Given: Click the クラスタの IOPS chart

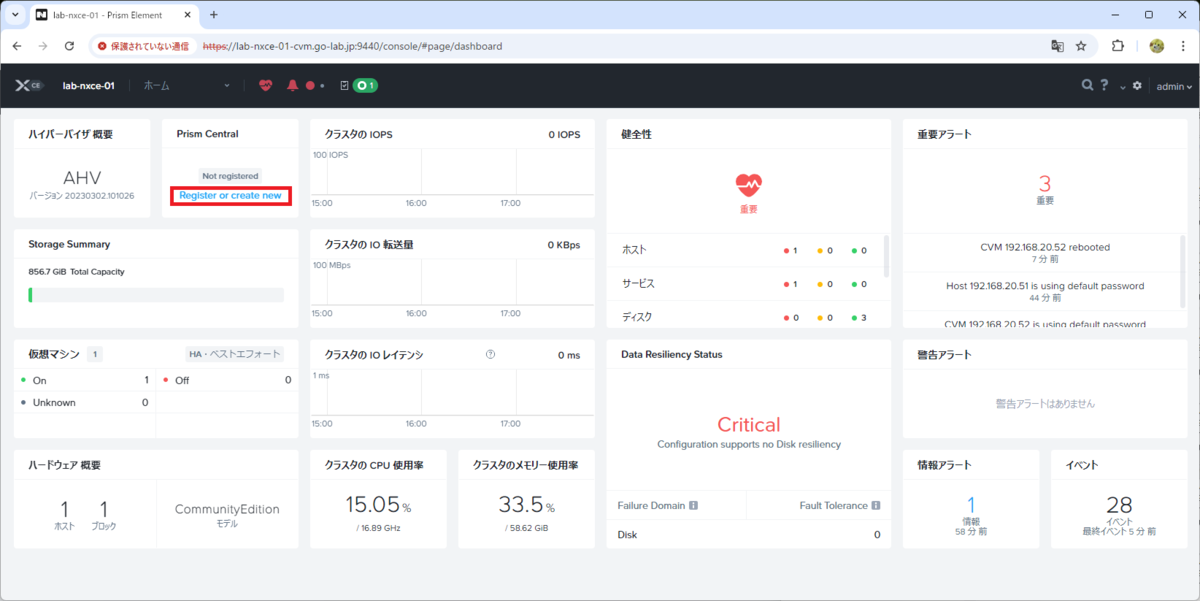Looking at the screenshot, I should tap(452, 172).
